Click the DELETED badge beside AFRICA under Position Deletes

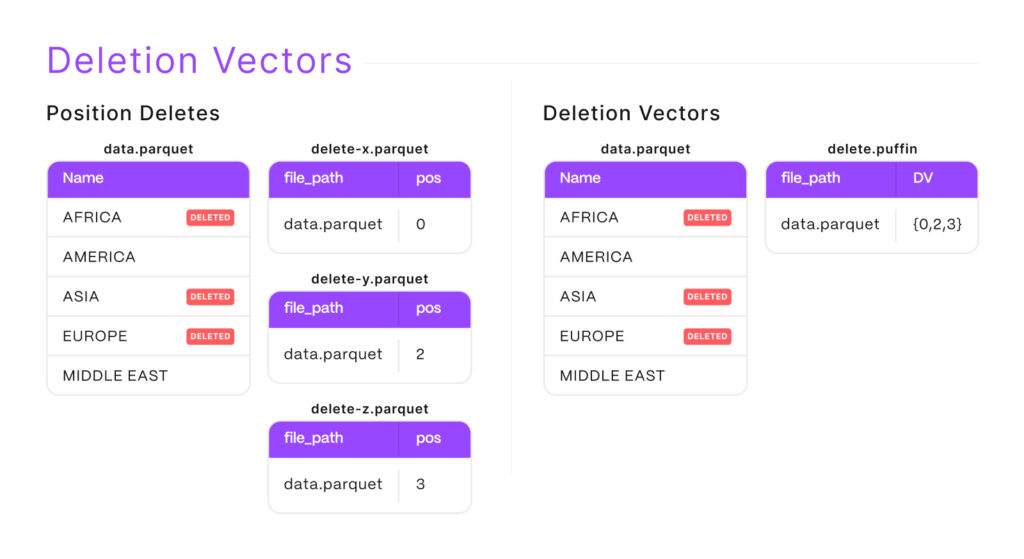point(210,217)
